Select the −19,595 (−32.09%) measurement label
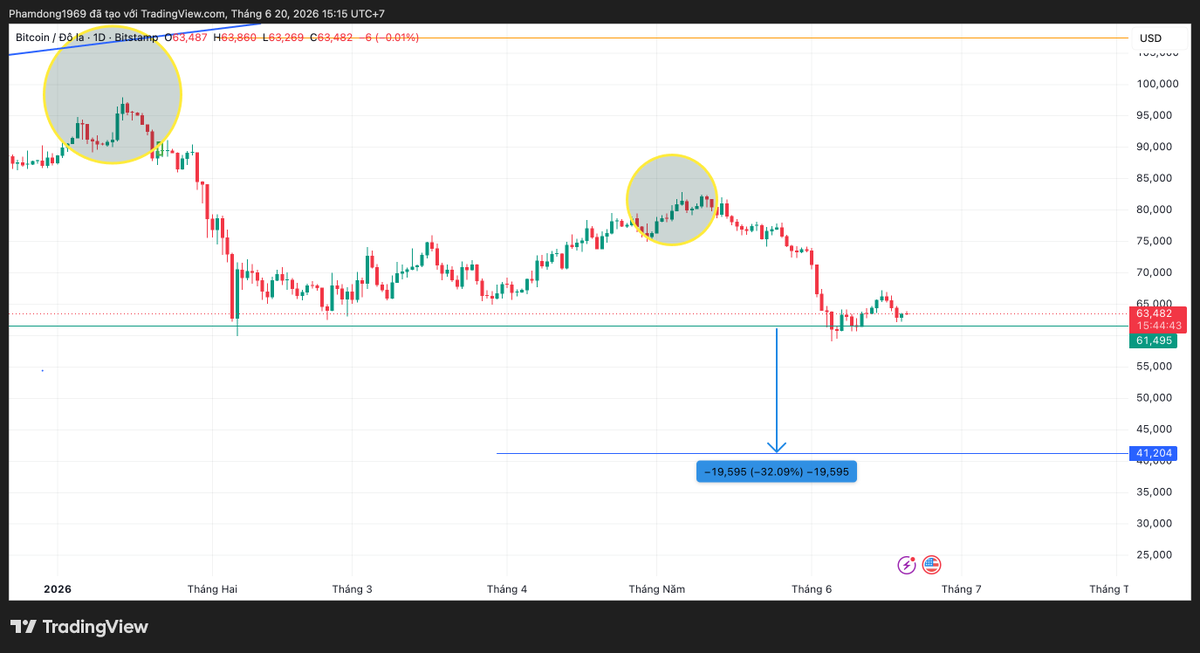This screenshot has height=653, width=1200. click(x=777, y=472)
